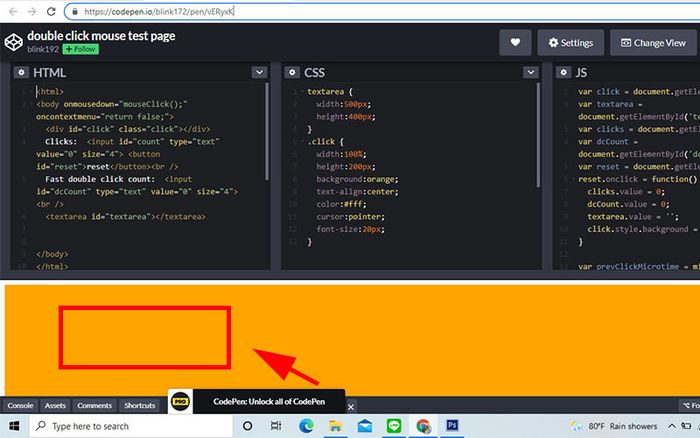700x438 pixels.
Task: Open pen Settings
Action: click(x=571, y=43)
